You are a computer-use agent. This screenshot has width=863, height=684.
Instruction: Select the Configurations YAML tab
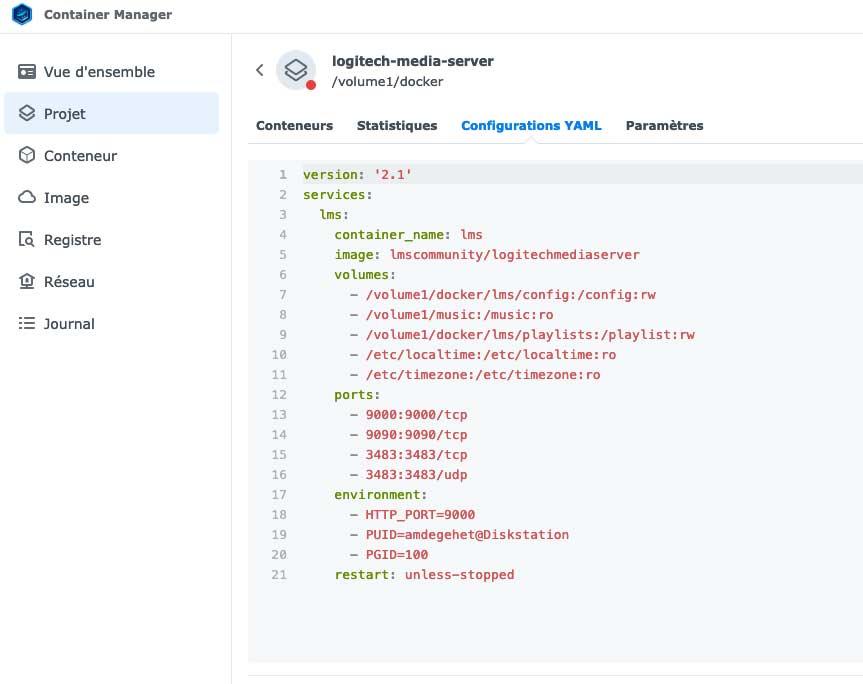point(531,126)
